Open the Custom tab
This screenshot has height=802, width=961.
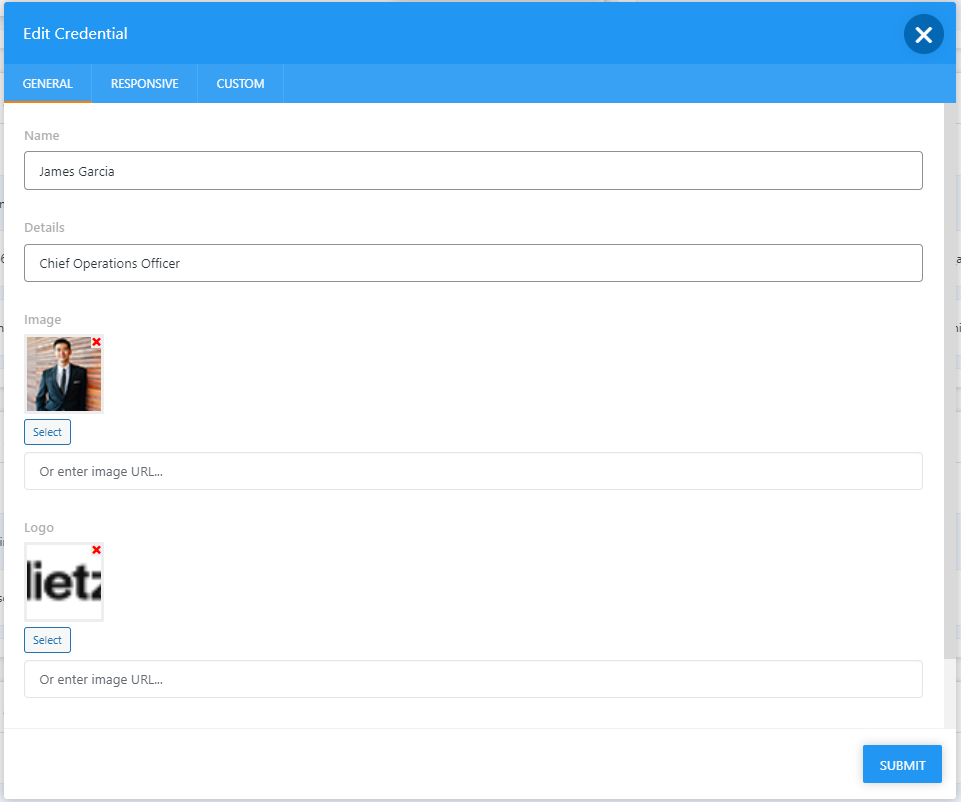(x=240, y=83)
